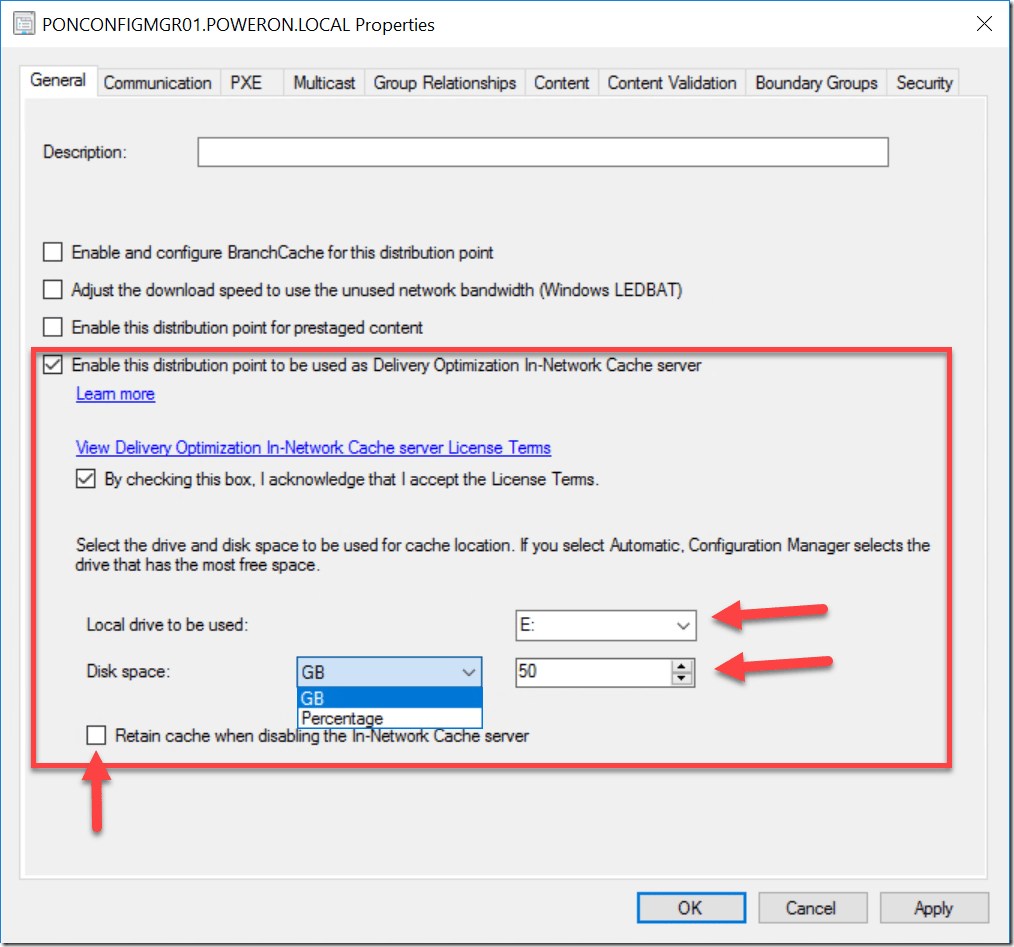This screenshot has width=1014, height=947.
Task: Open the Local drive dropdown showing E:
Action: [x=605, y=626]
